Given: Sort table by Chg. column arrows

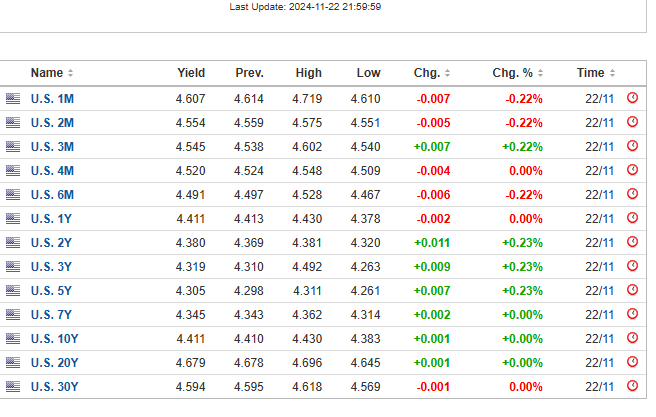Looking at the screenshot, I should 447,73.
